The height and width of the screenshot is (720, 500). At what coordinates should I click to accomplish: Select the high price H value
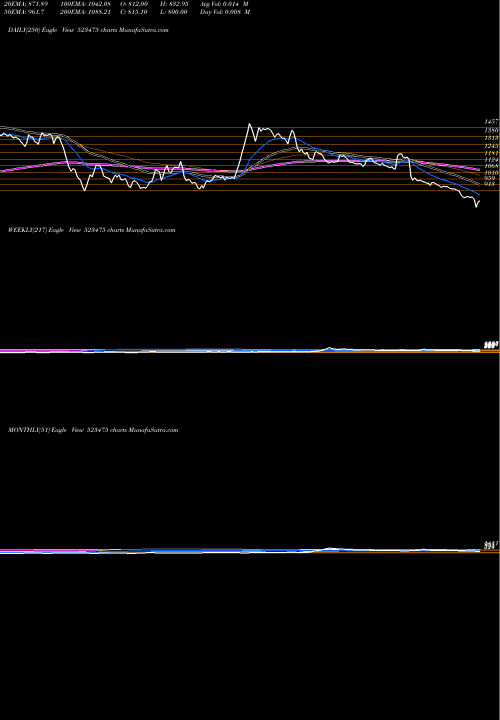pyautogui.click(x=175, y=4)
